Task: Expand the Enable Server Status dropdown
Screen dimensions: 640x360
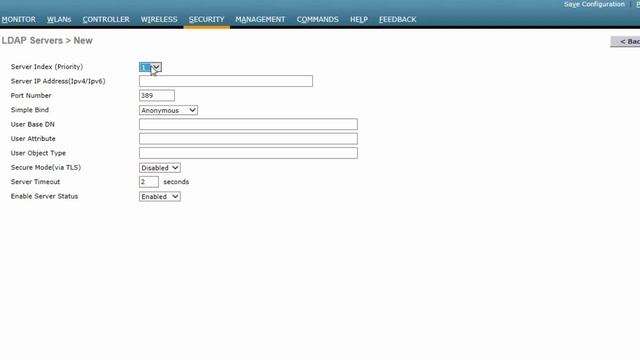Action: point(160,196)
